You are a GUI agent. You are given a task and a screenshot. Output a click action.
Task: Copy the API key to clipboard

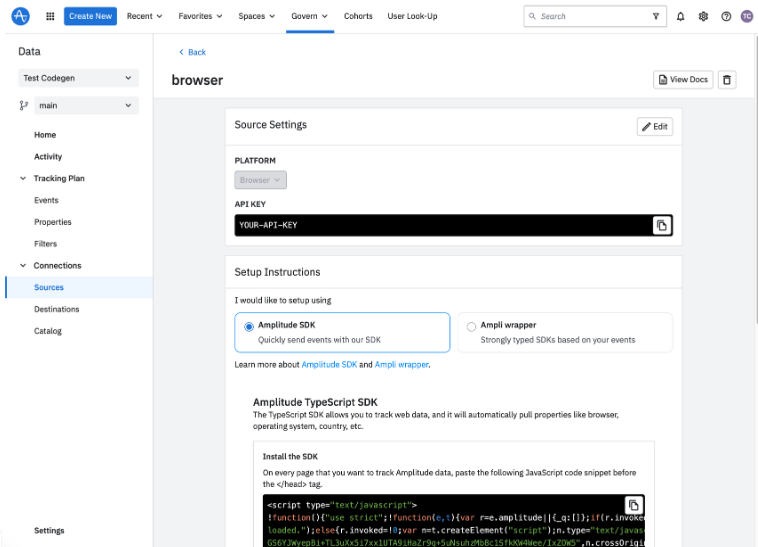click(662, 225)
